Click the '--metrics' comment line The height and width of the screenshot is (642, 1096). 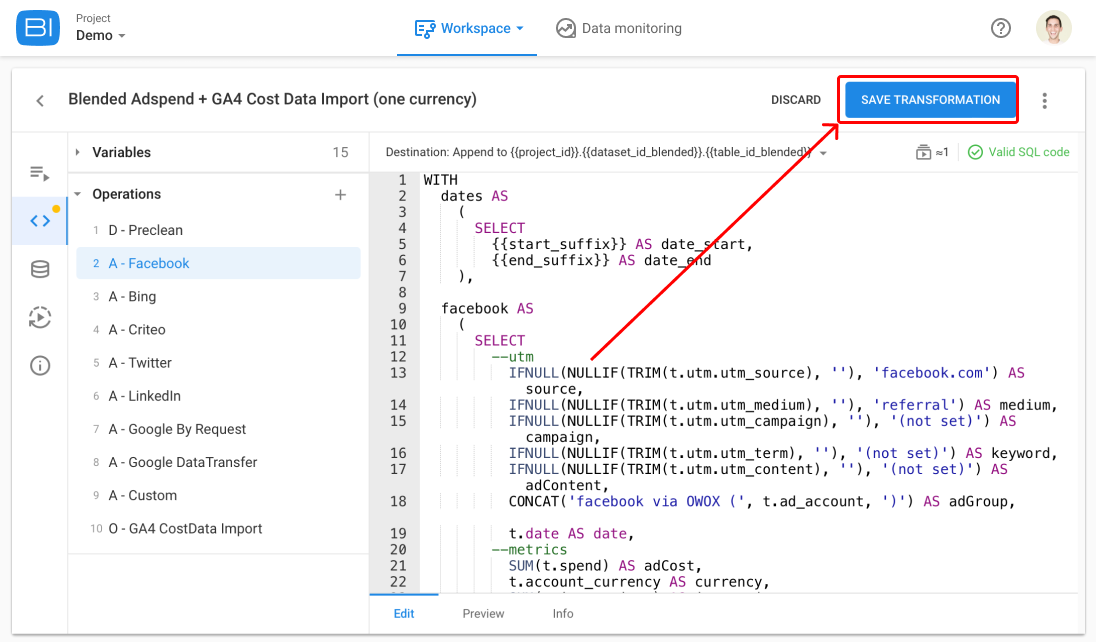coord(529,550)
